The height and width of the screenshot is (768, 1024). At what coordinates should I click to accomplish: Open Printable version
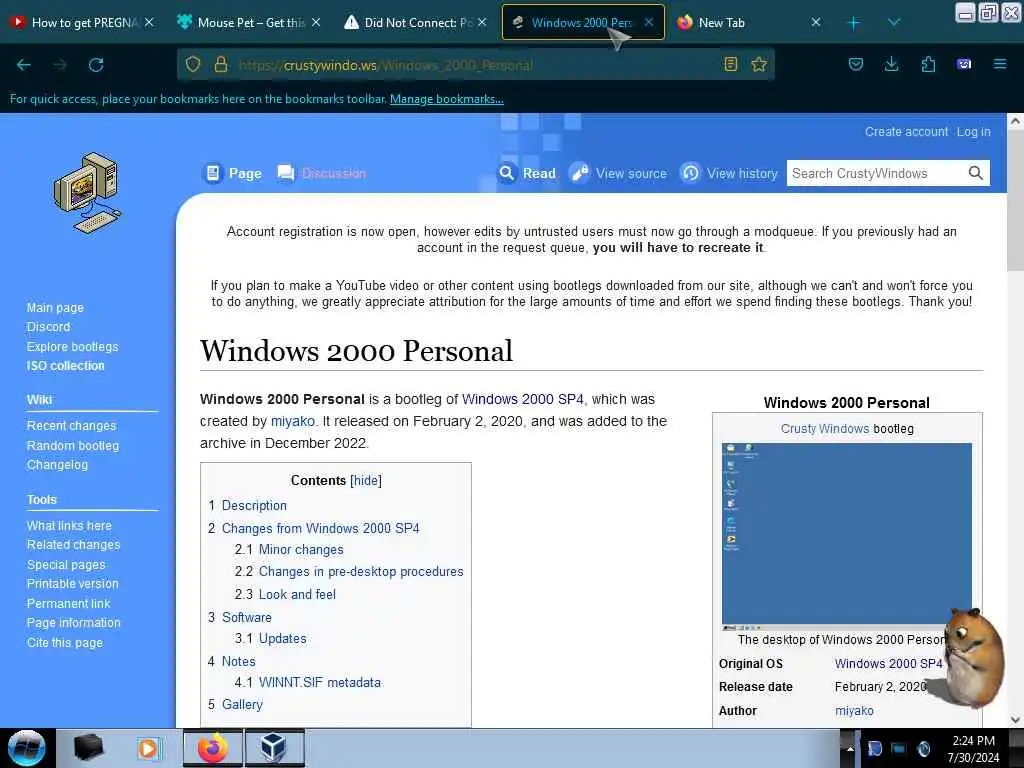[x=72, y=584]
